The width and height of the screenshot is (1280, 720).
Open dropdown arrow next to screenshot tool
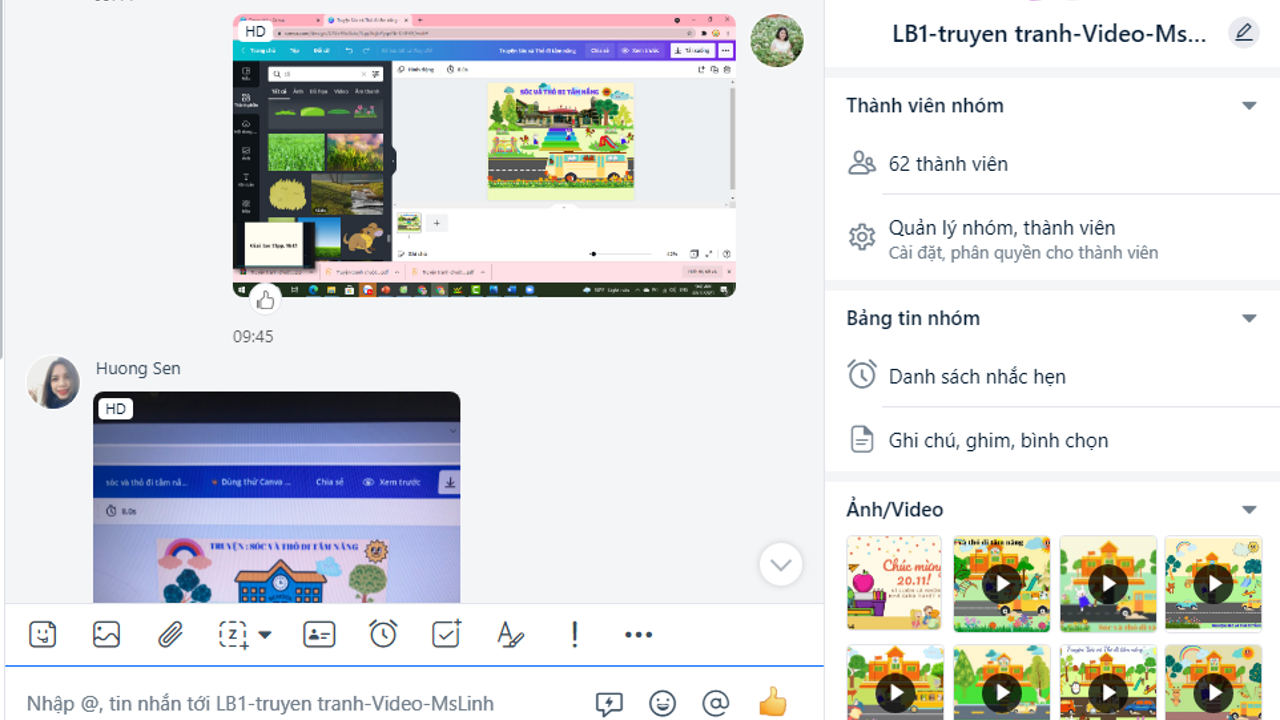coord(265,635)
